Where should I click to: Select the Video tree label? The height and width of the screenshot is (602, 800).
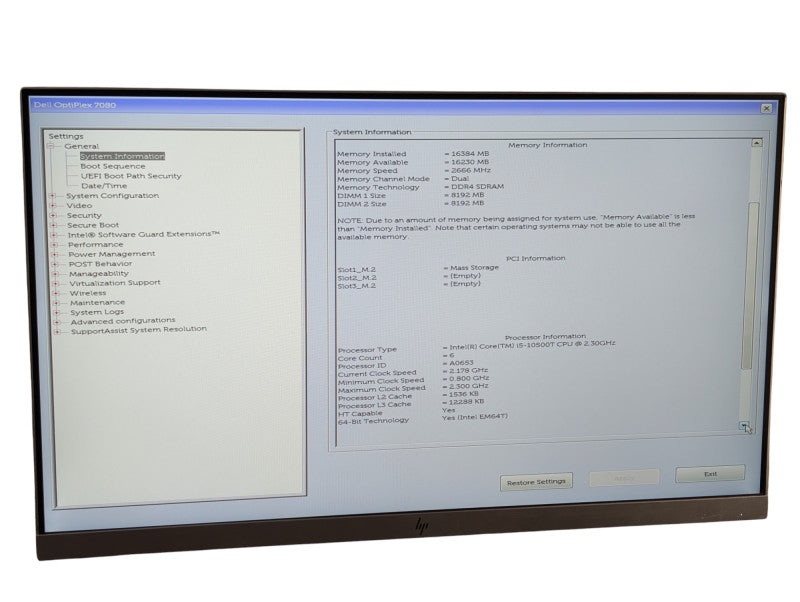point(79,206)
